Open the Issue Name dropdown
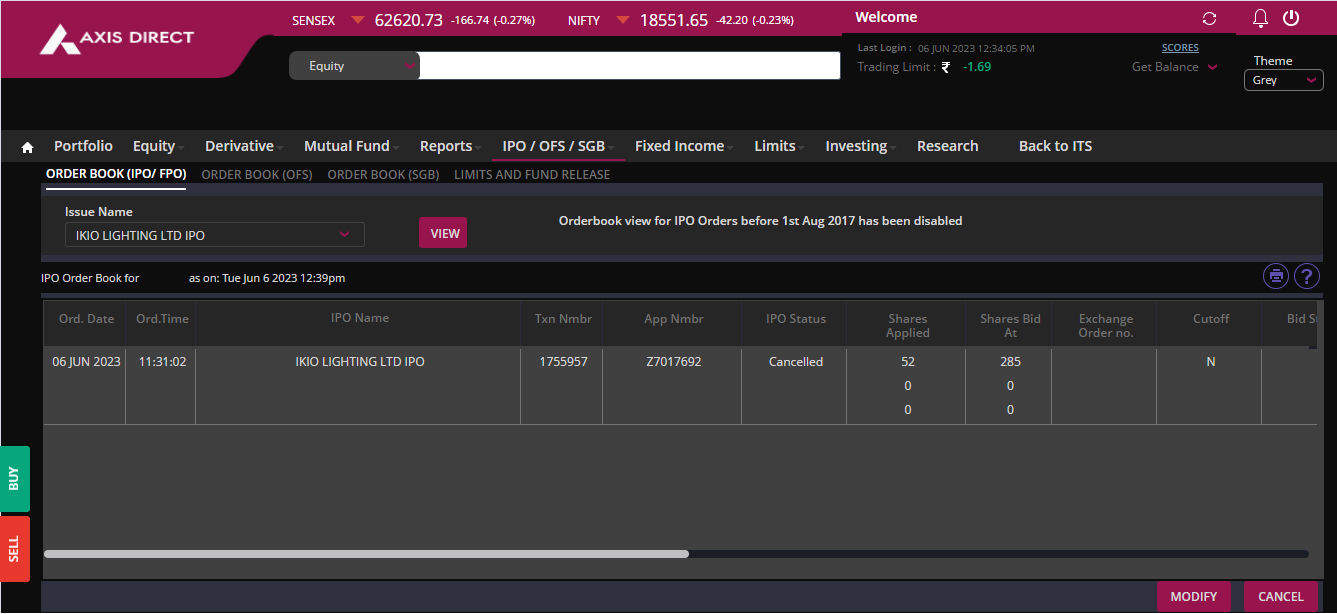Screen dimensions: 1337x614 pos(215,235)
